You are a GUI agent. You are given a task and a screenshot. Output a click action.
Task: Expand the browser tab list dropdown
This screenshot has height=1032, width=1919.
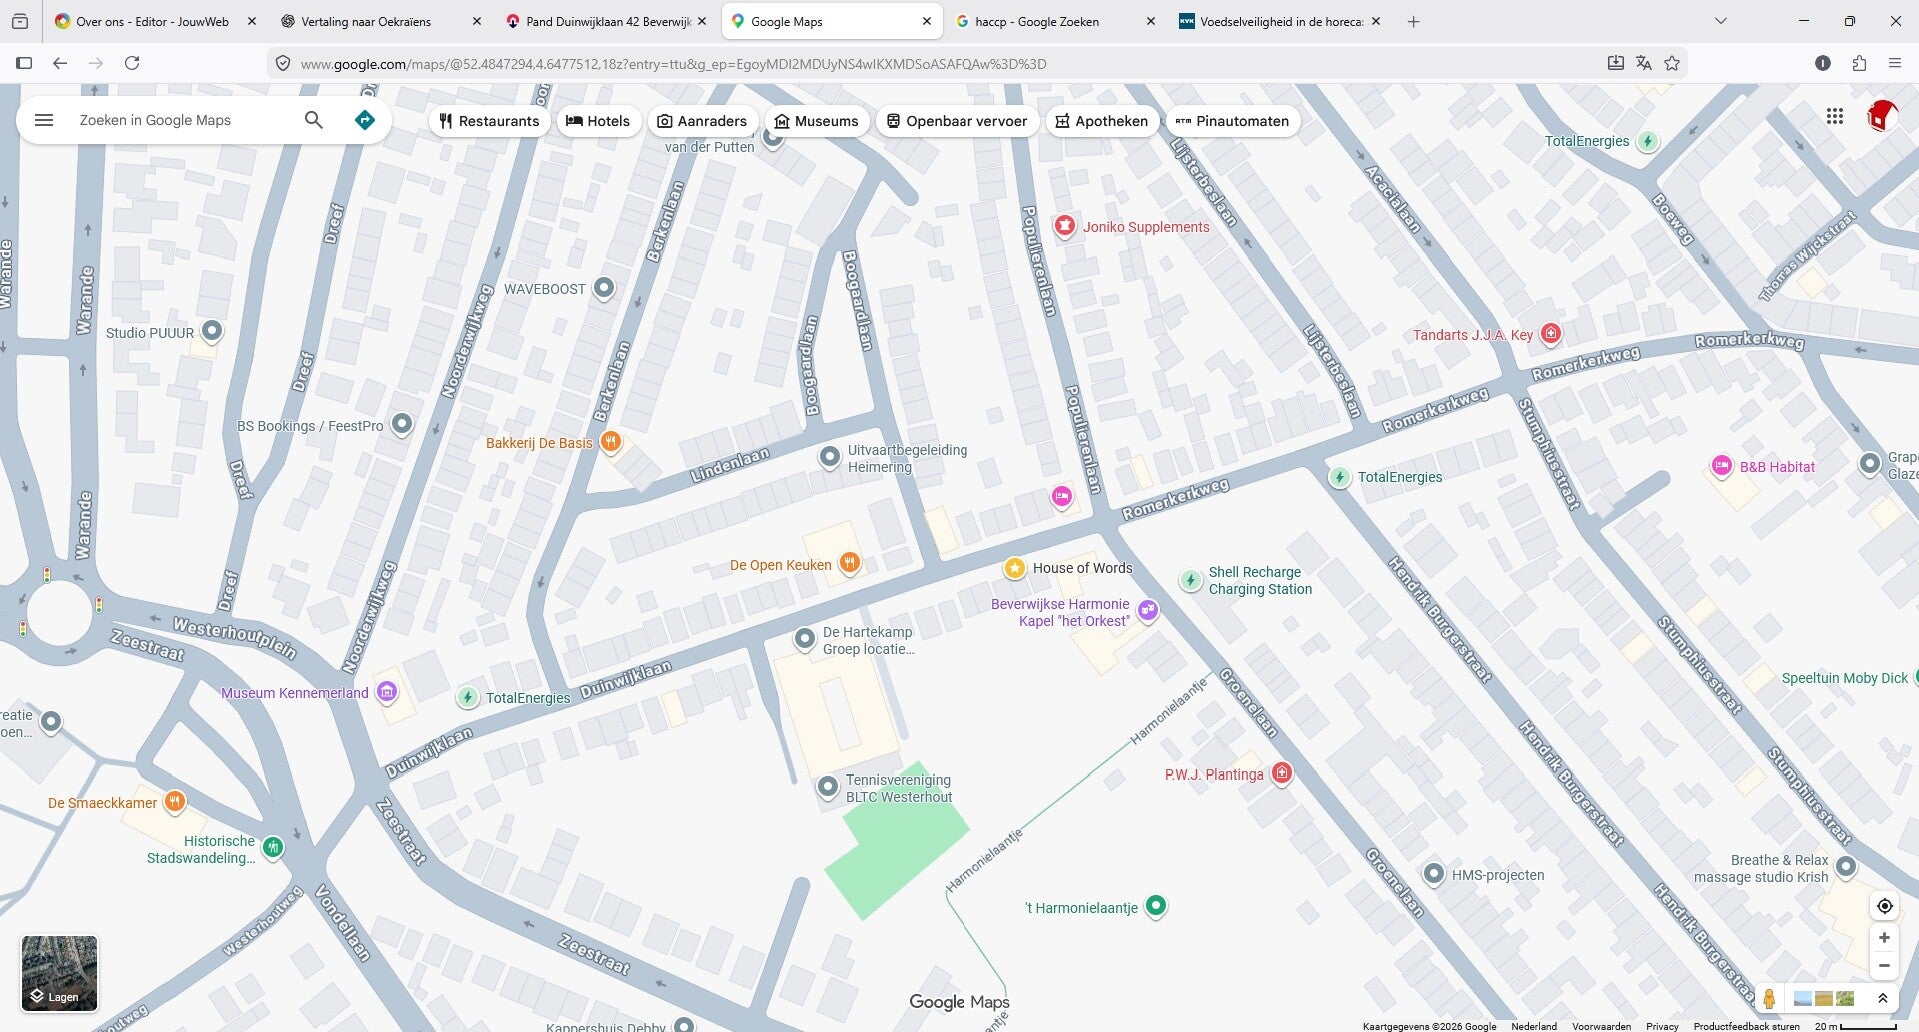click(x=1720, y=21)
